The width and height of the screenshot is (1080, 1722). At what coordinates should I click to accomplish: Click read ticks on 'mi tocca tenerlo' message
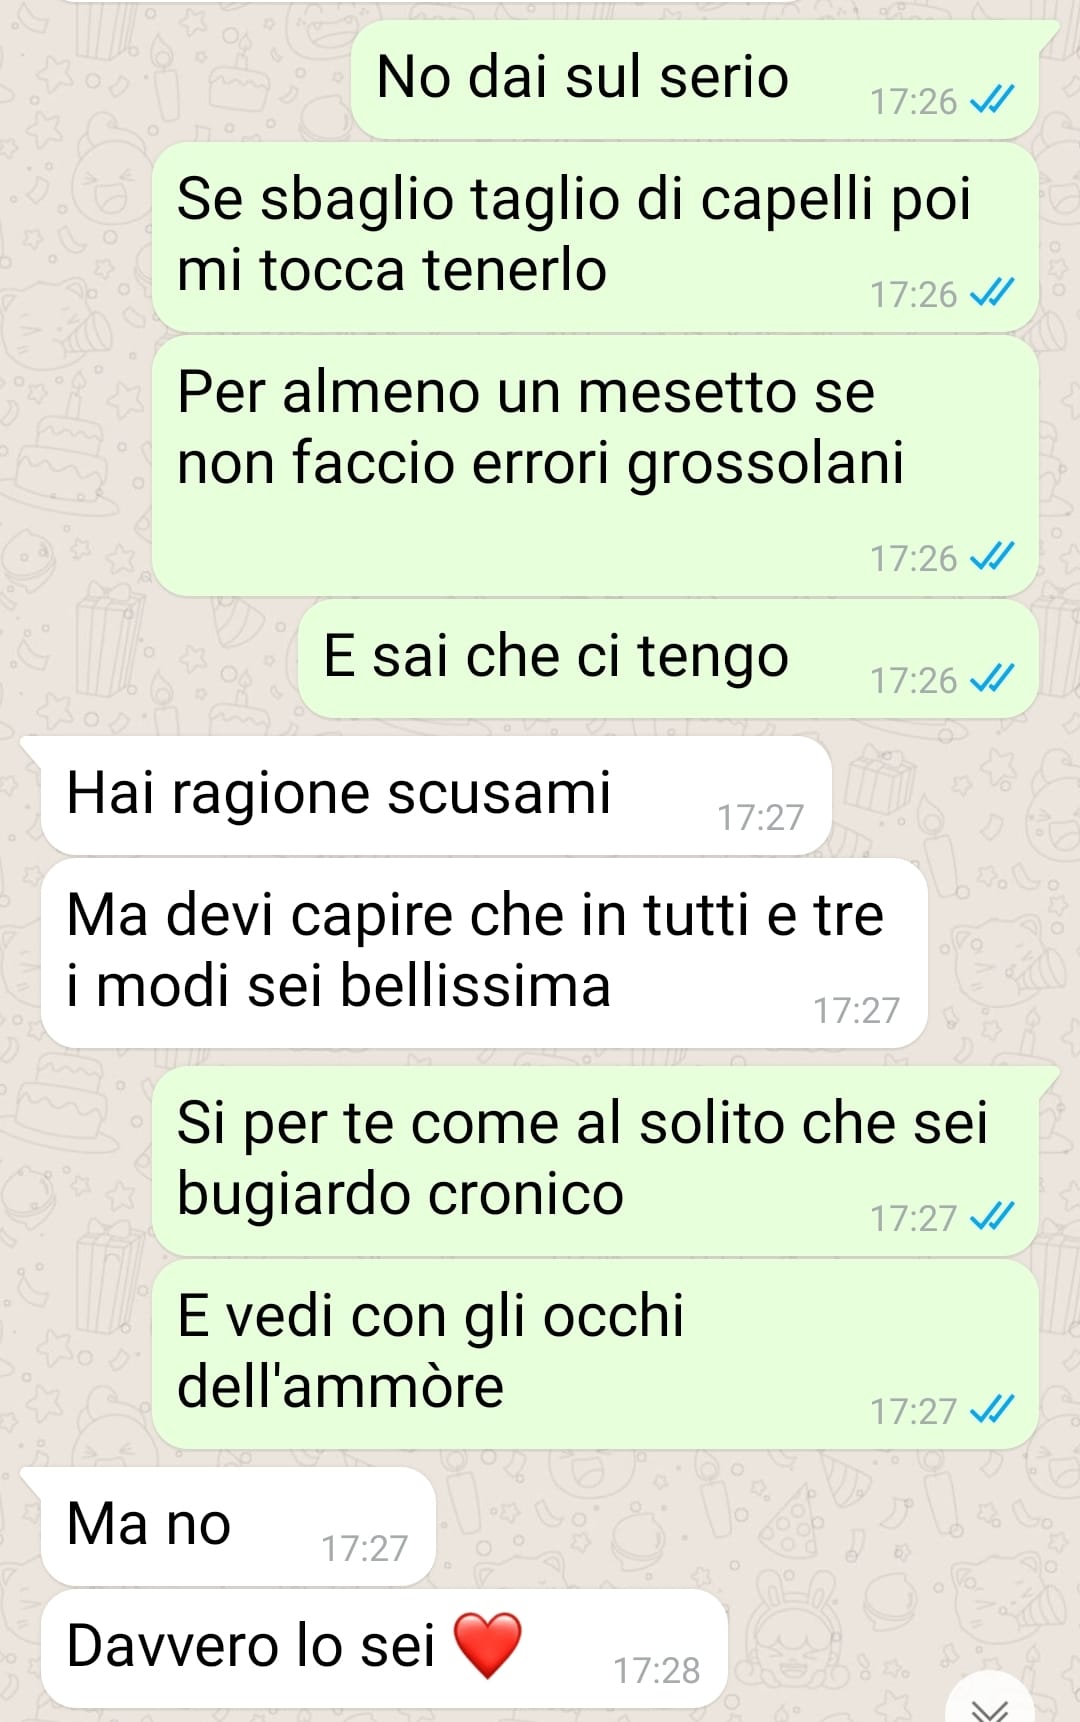coord(993,293)
